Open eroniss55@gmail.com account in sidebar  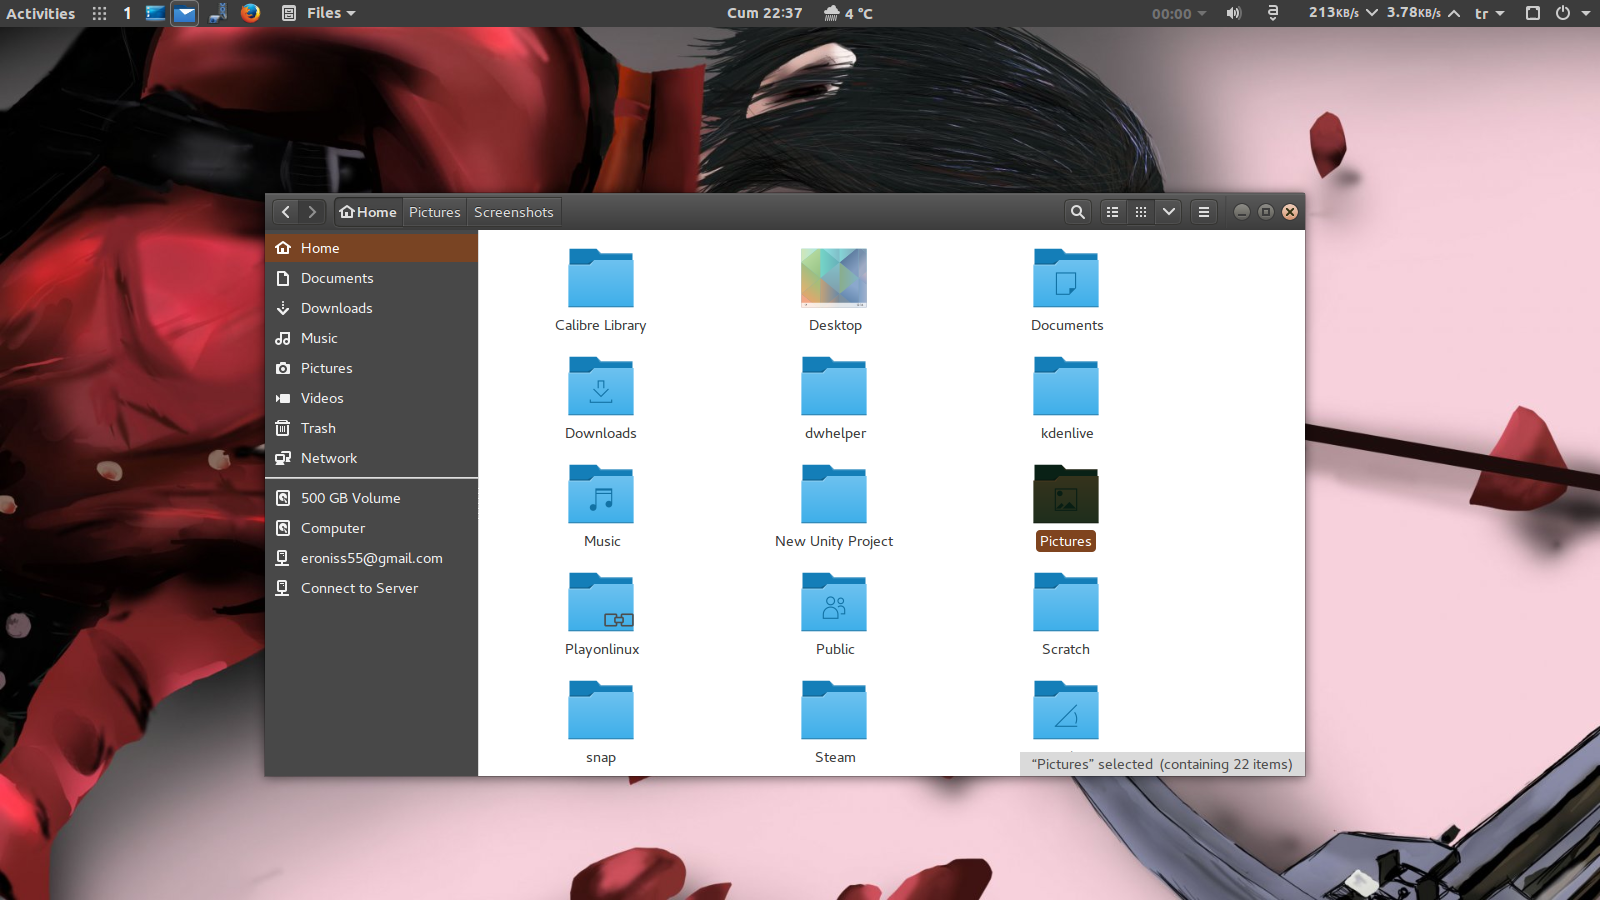pyautogui.click(x=371, y=558)
